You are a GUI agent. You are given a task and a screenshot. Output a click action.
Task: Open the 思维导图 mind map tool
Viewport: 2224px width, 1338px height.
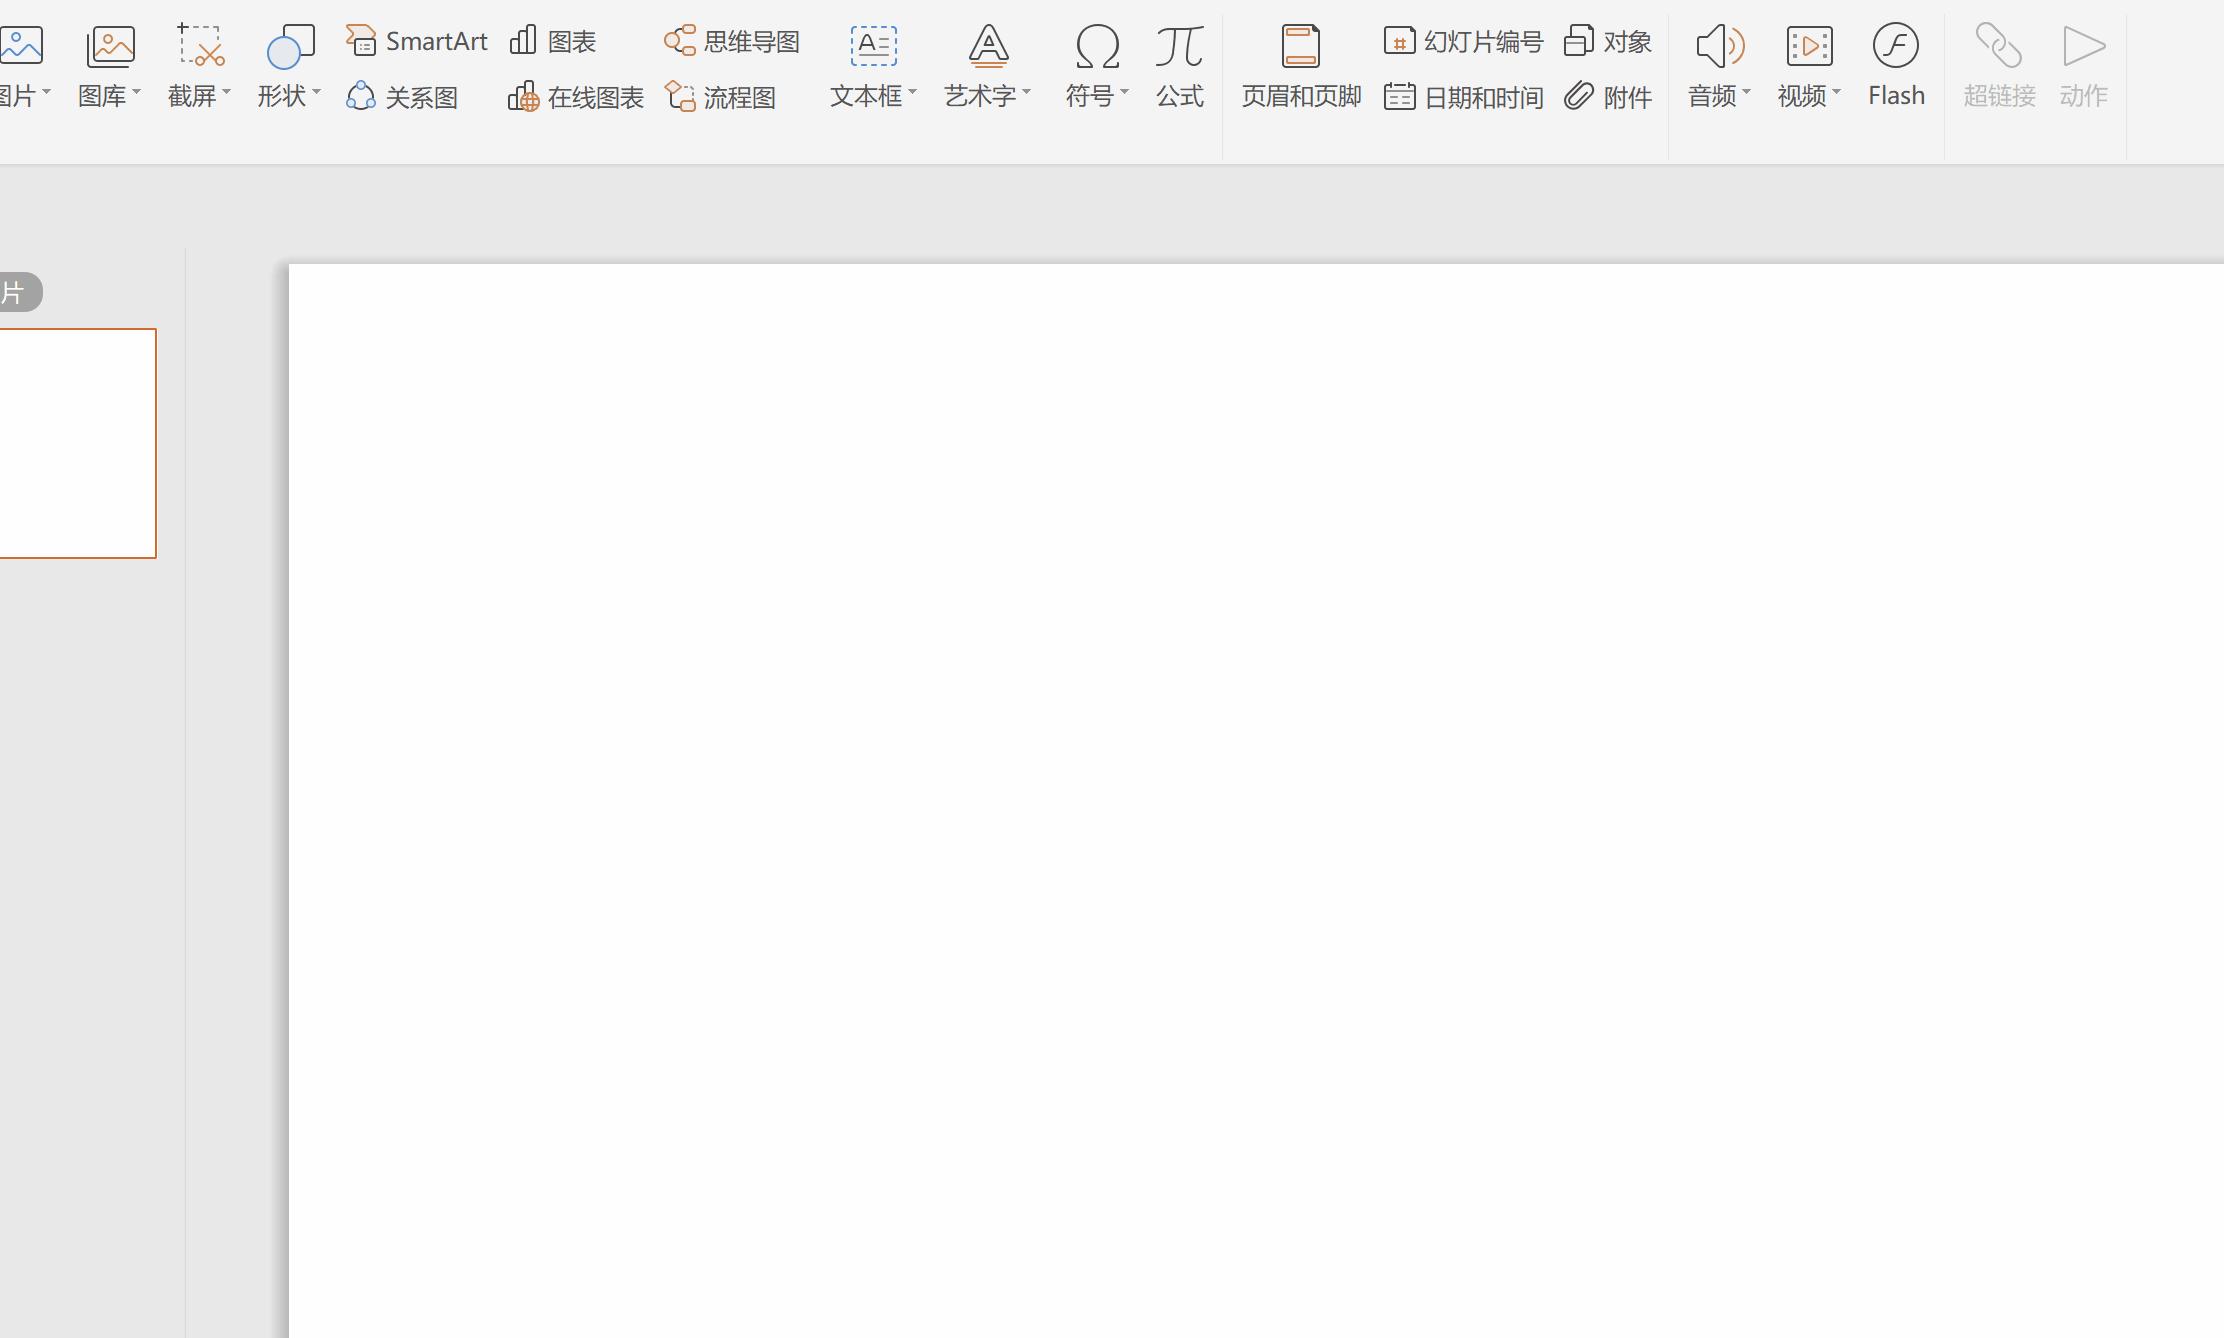[732, 42]
